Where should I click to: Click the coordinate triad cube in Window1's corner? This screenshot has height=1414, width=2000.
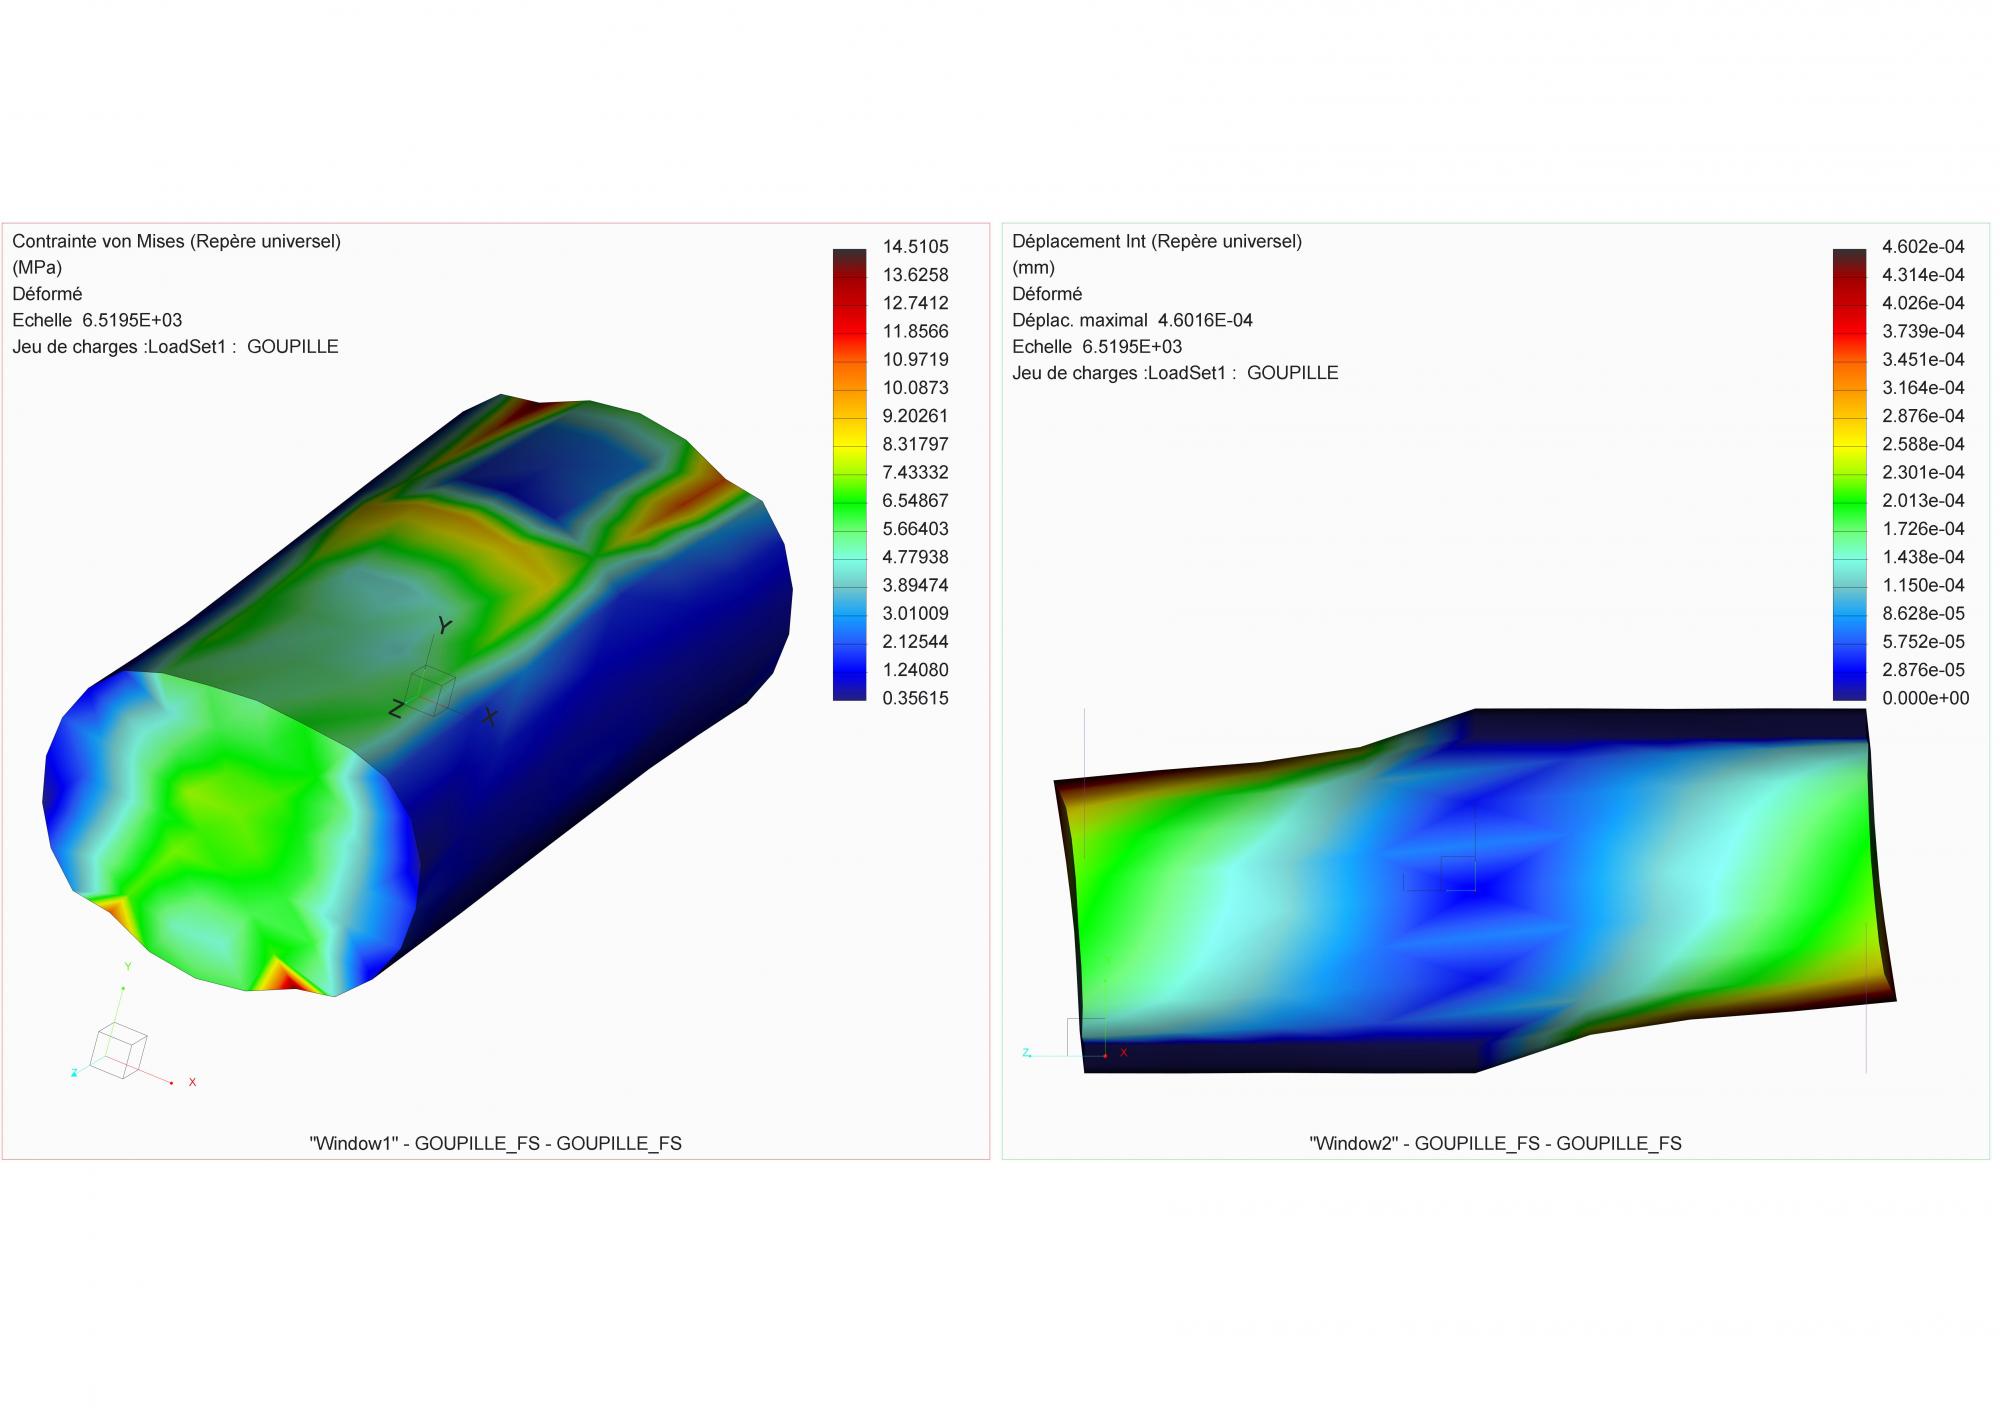coord(119,1050)
